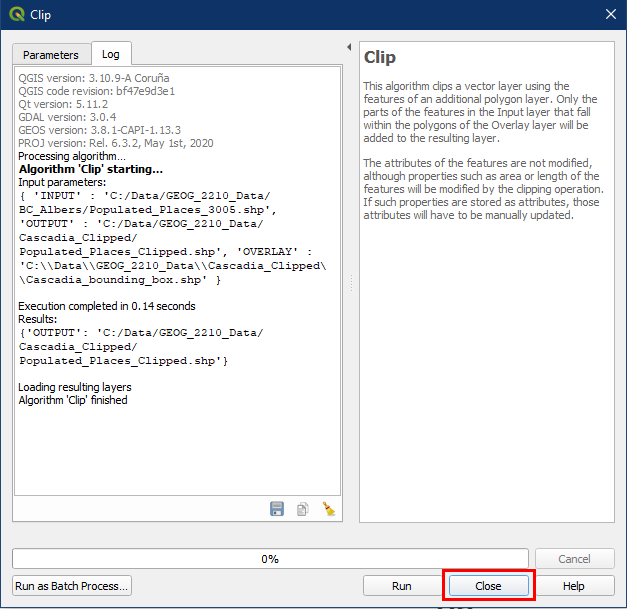Switch to the Parameters tab
Screen dimensions: 628x609
coord(50,55)
